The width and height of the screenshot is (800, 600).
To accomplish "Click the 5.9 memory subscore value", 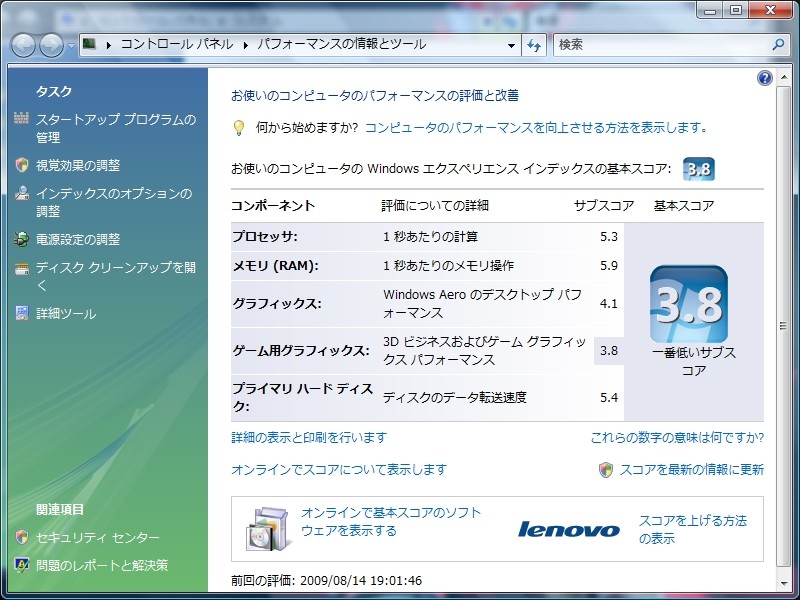I will (609, 266).
